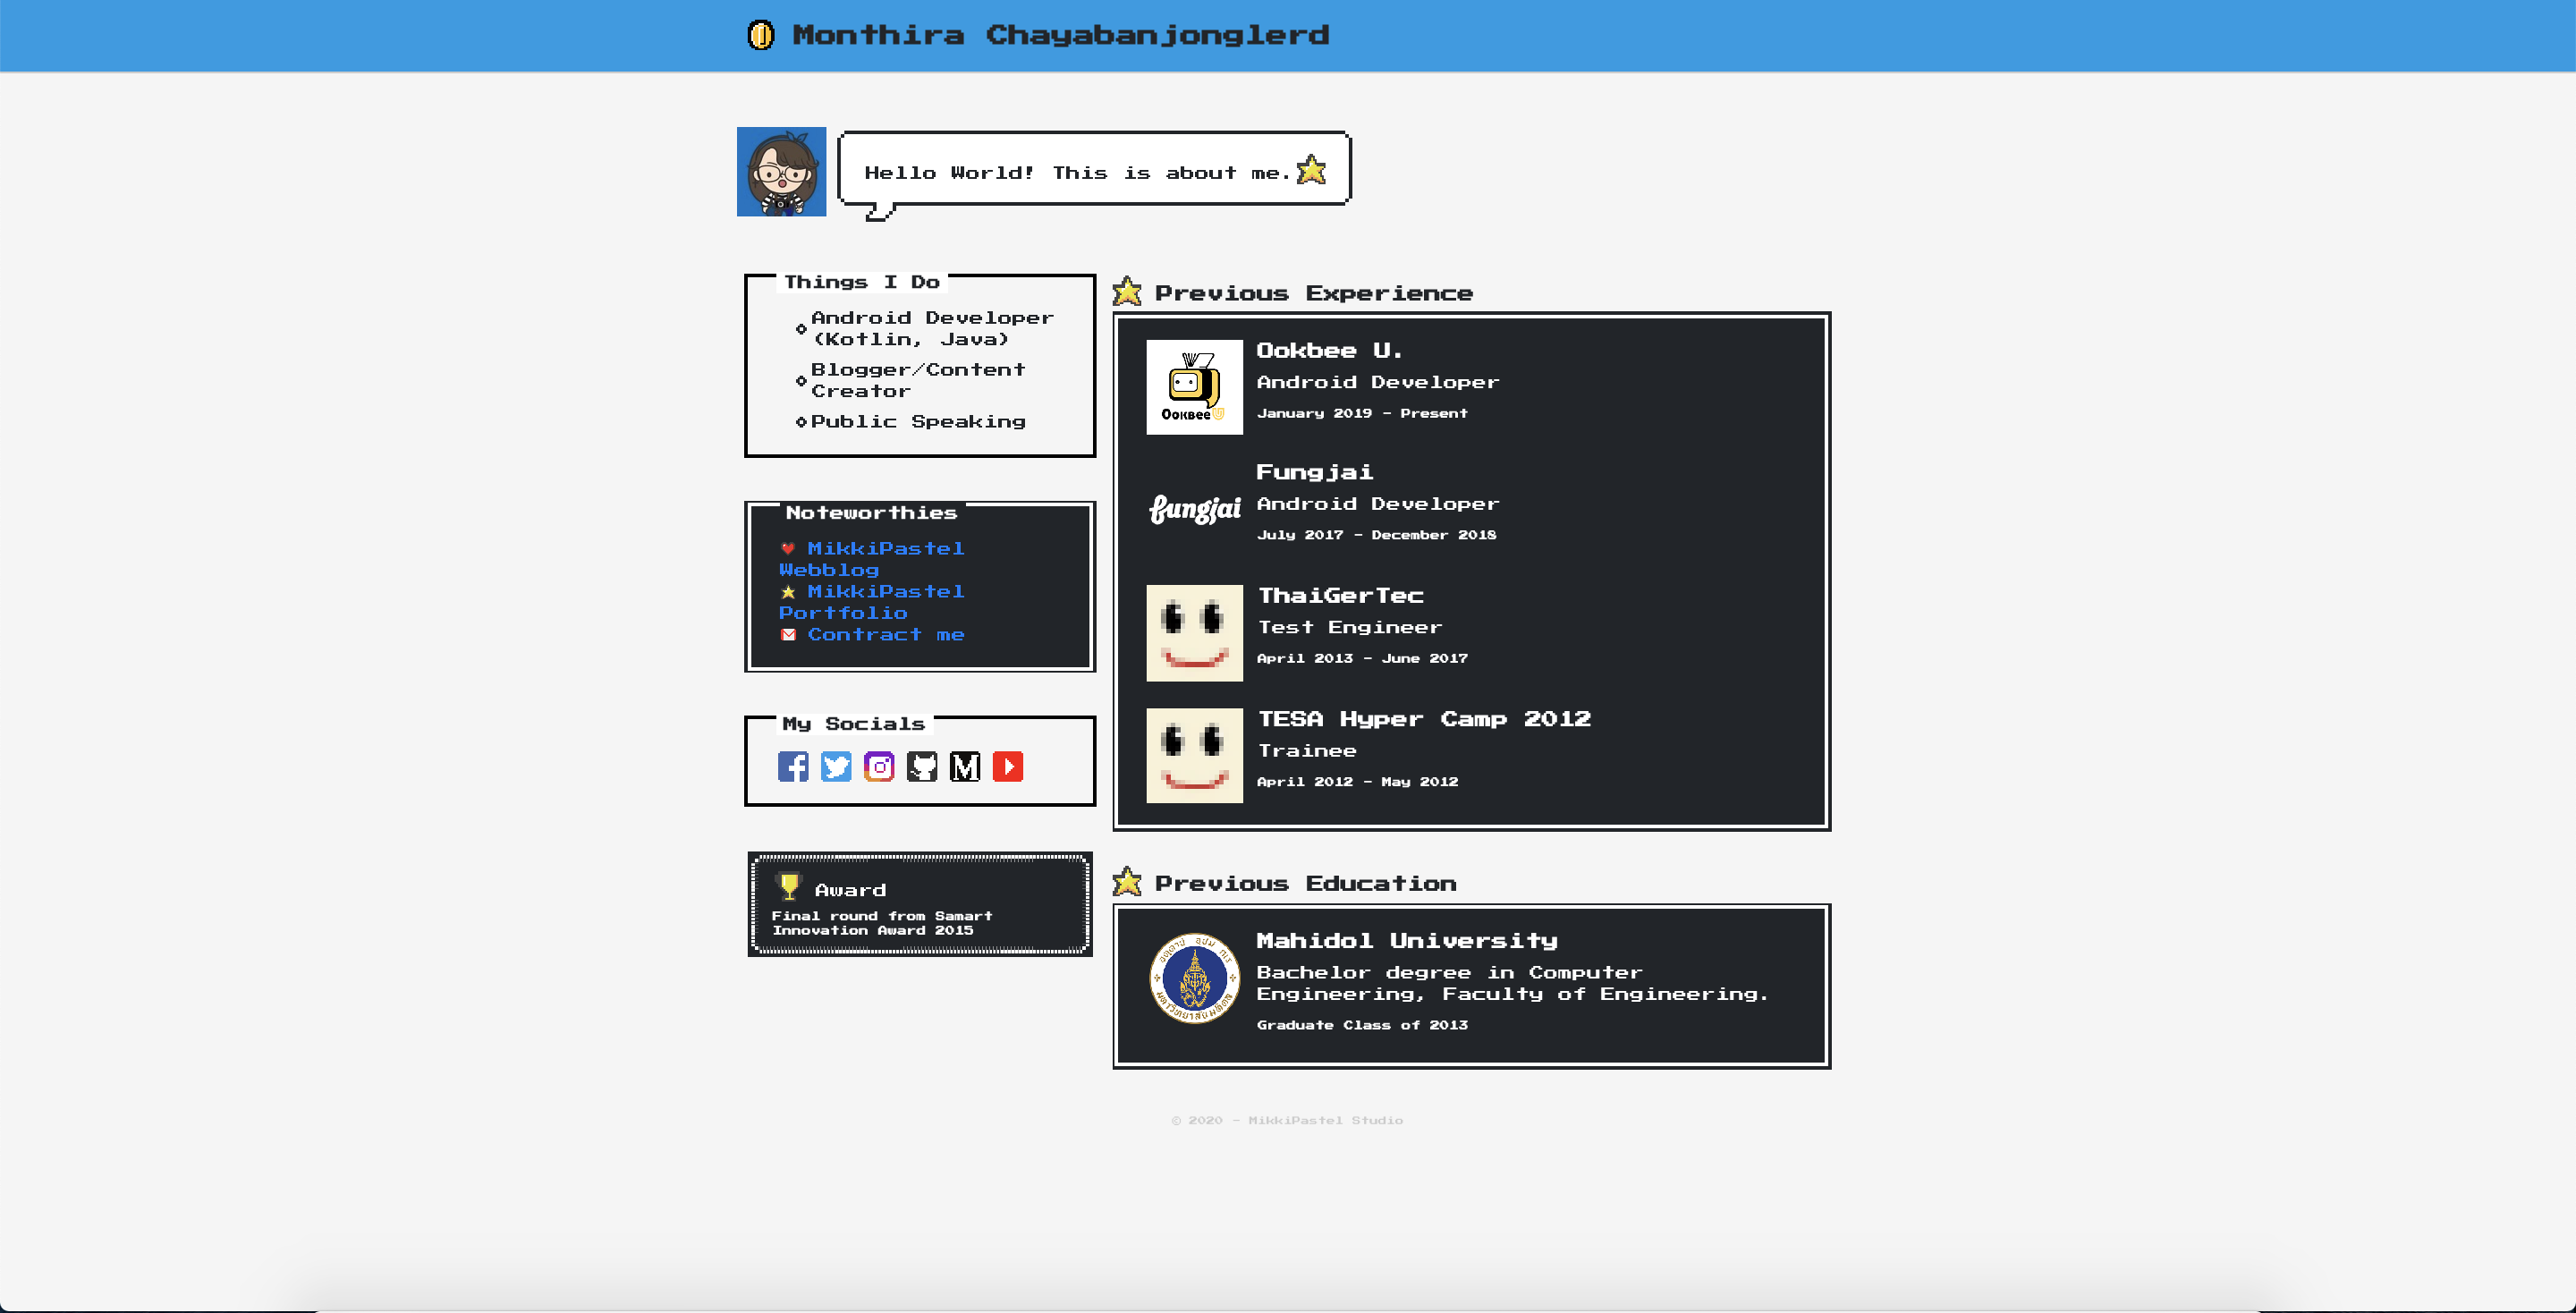Click the 'ThaiGerTec' company name

[x=1340, y=596]
